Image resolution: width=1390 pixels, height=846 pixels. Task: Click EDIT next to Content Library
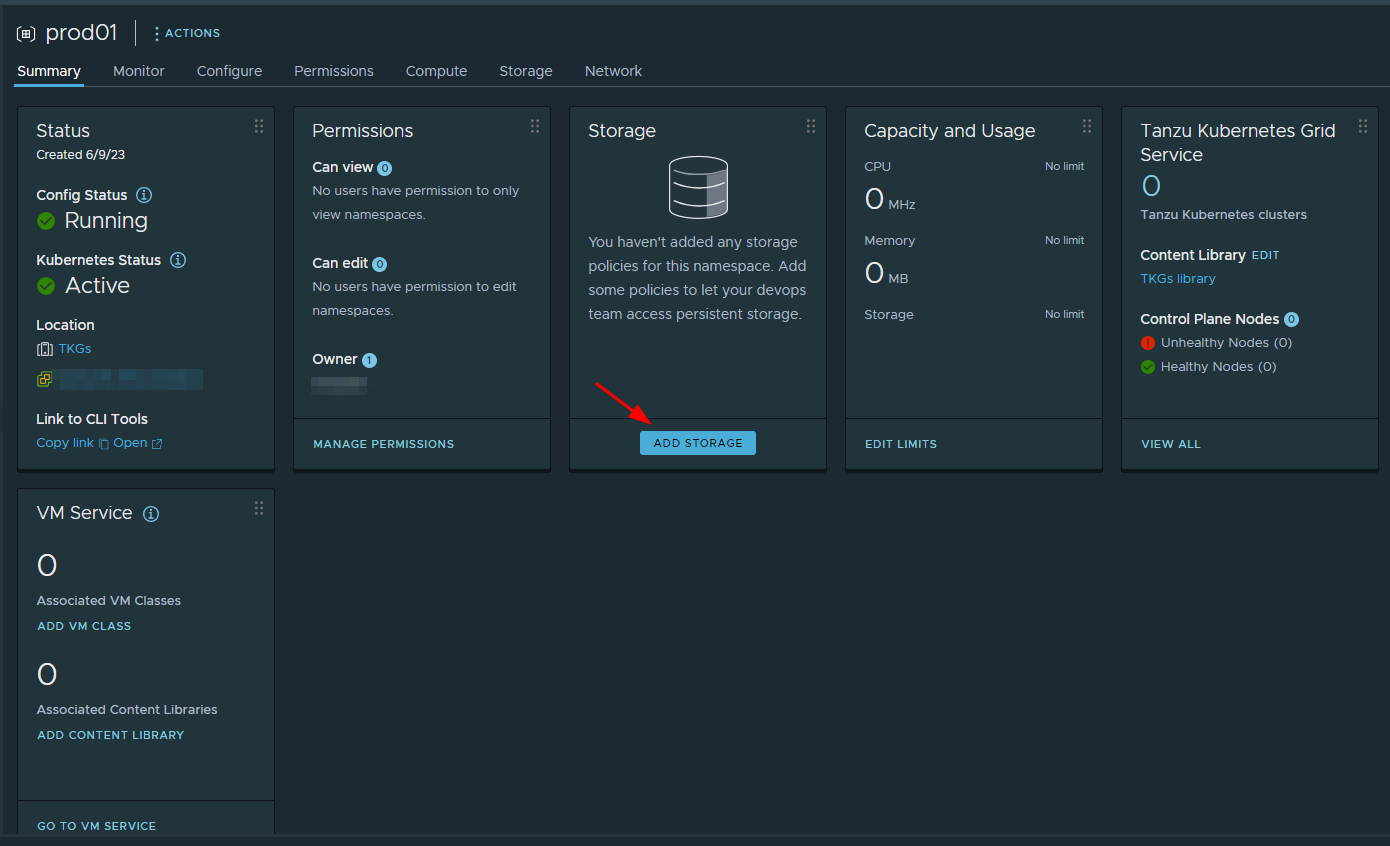1265,255
